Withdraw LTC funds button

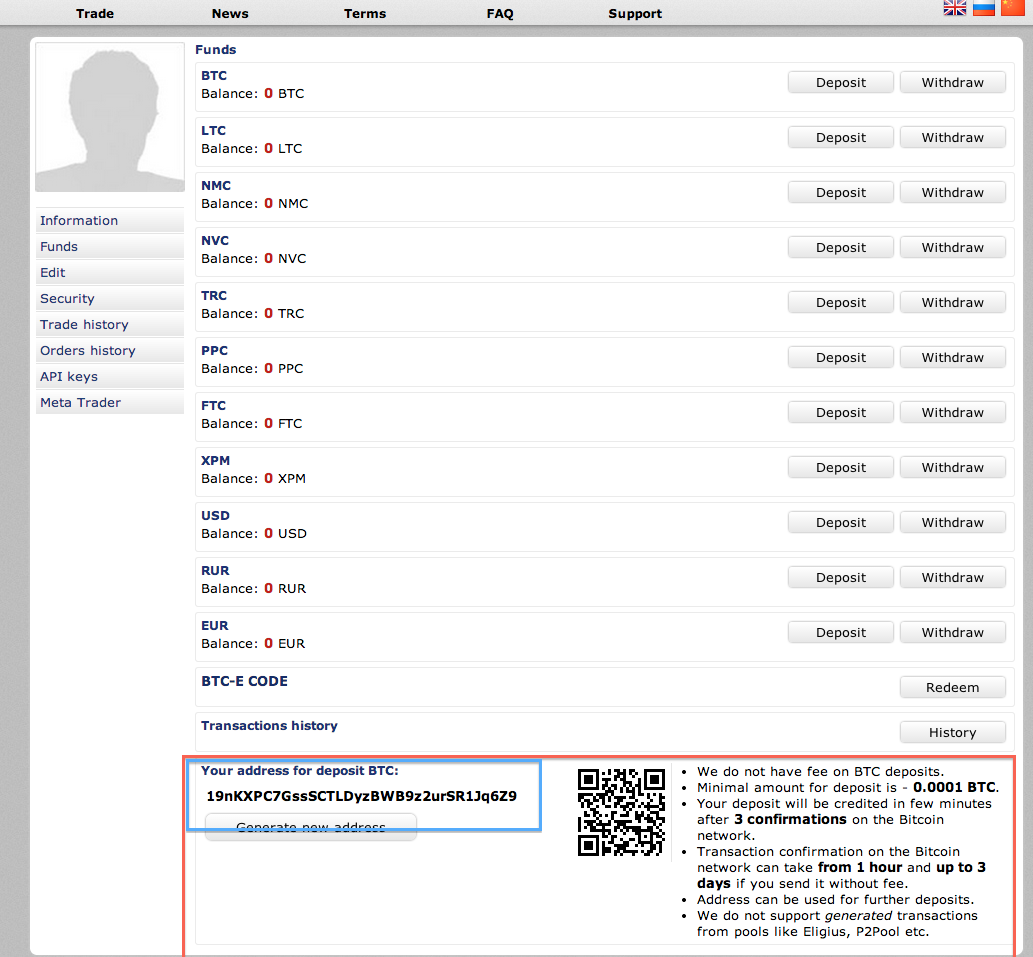[x=952, y=138]
